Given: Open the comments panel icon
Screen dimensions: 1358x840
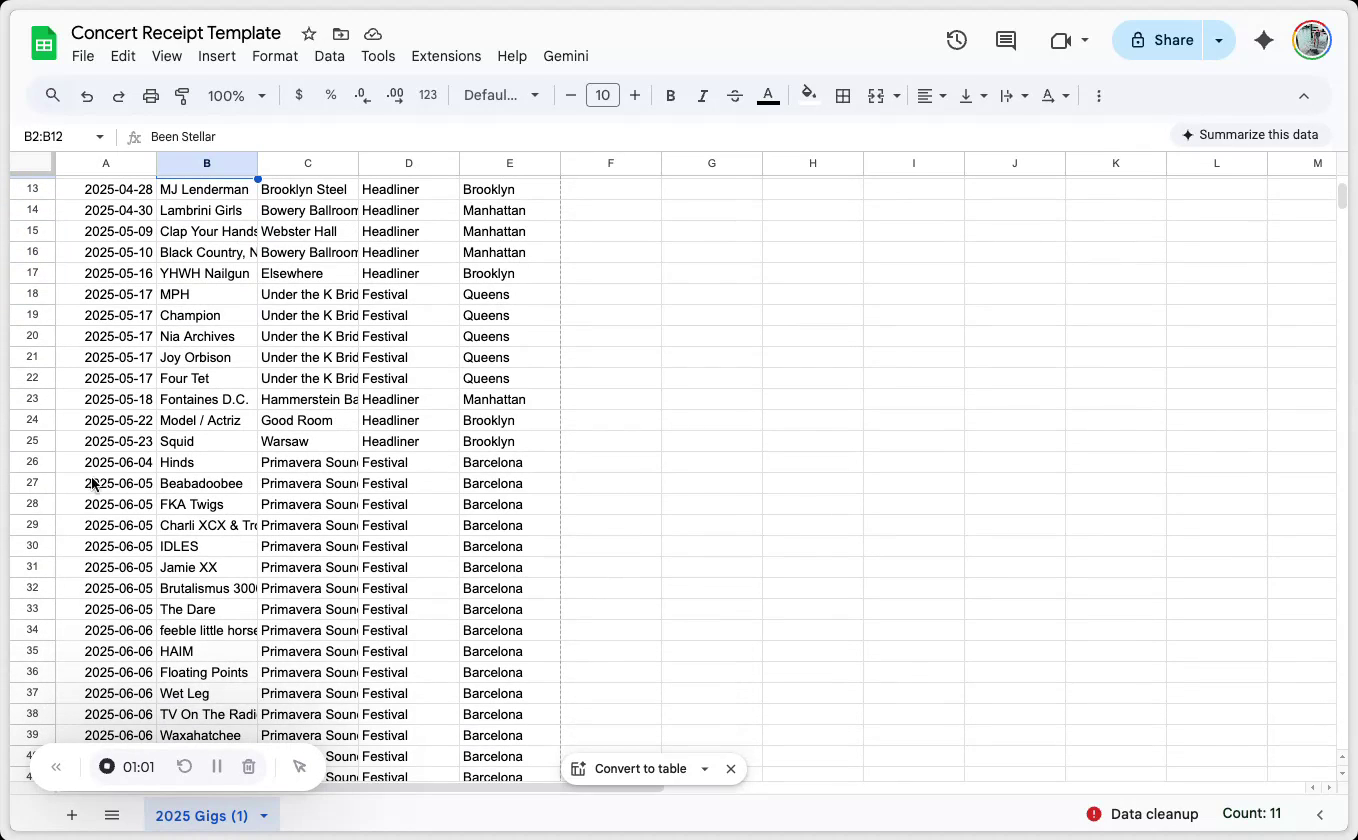Looking at the screenshot, I should point(1006,40).
